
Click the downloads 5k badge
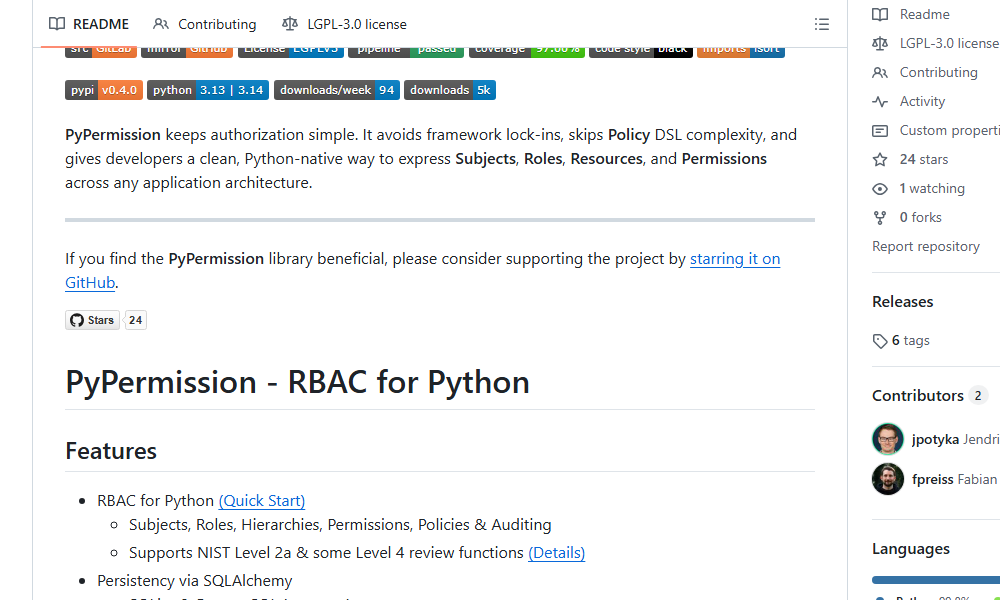pos(450,90)
